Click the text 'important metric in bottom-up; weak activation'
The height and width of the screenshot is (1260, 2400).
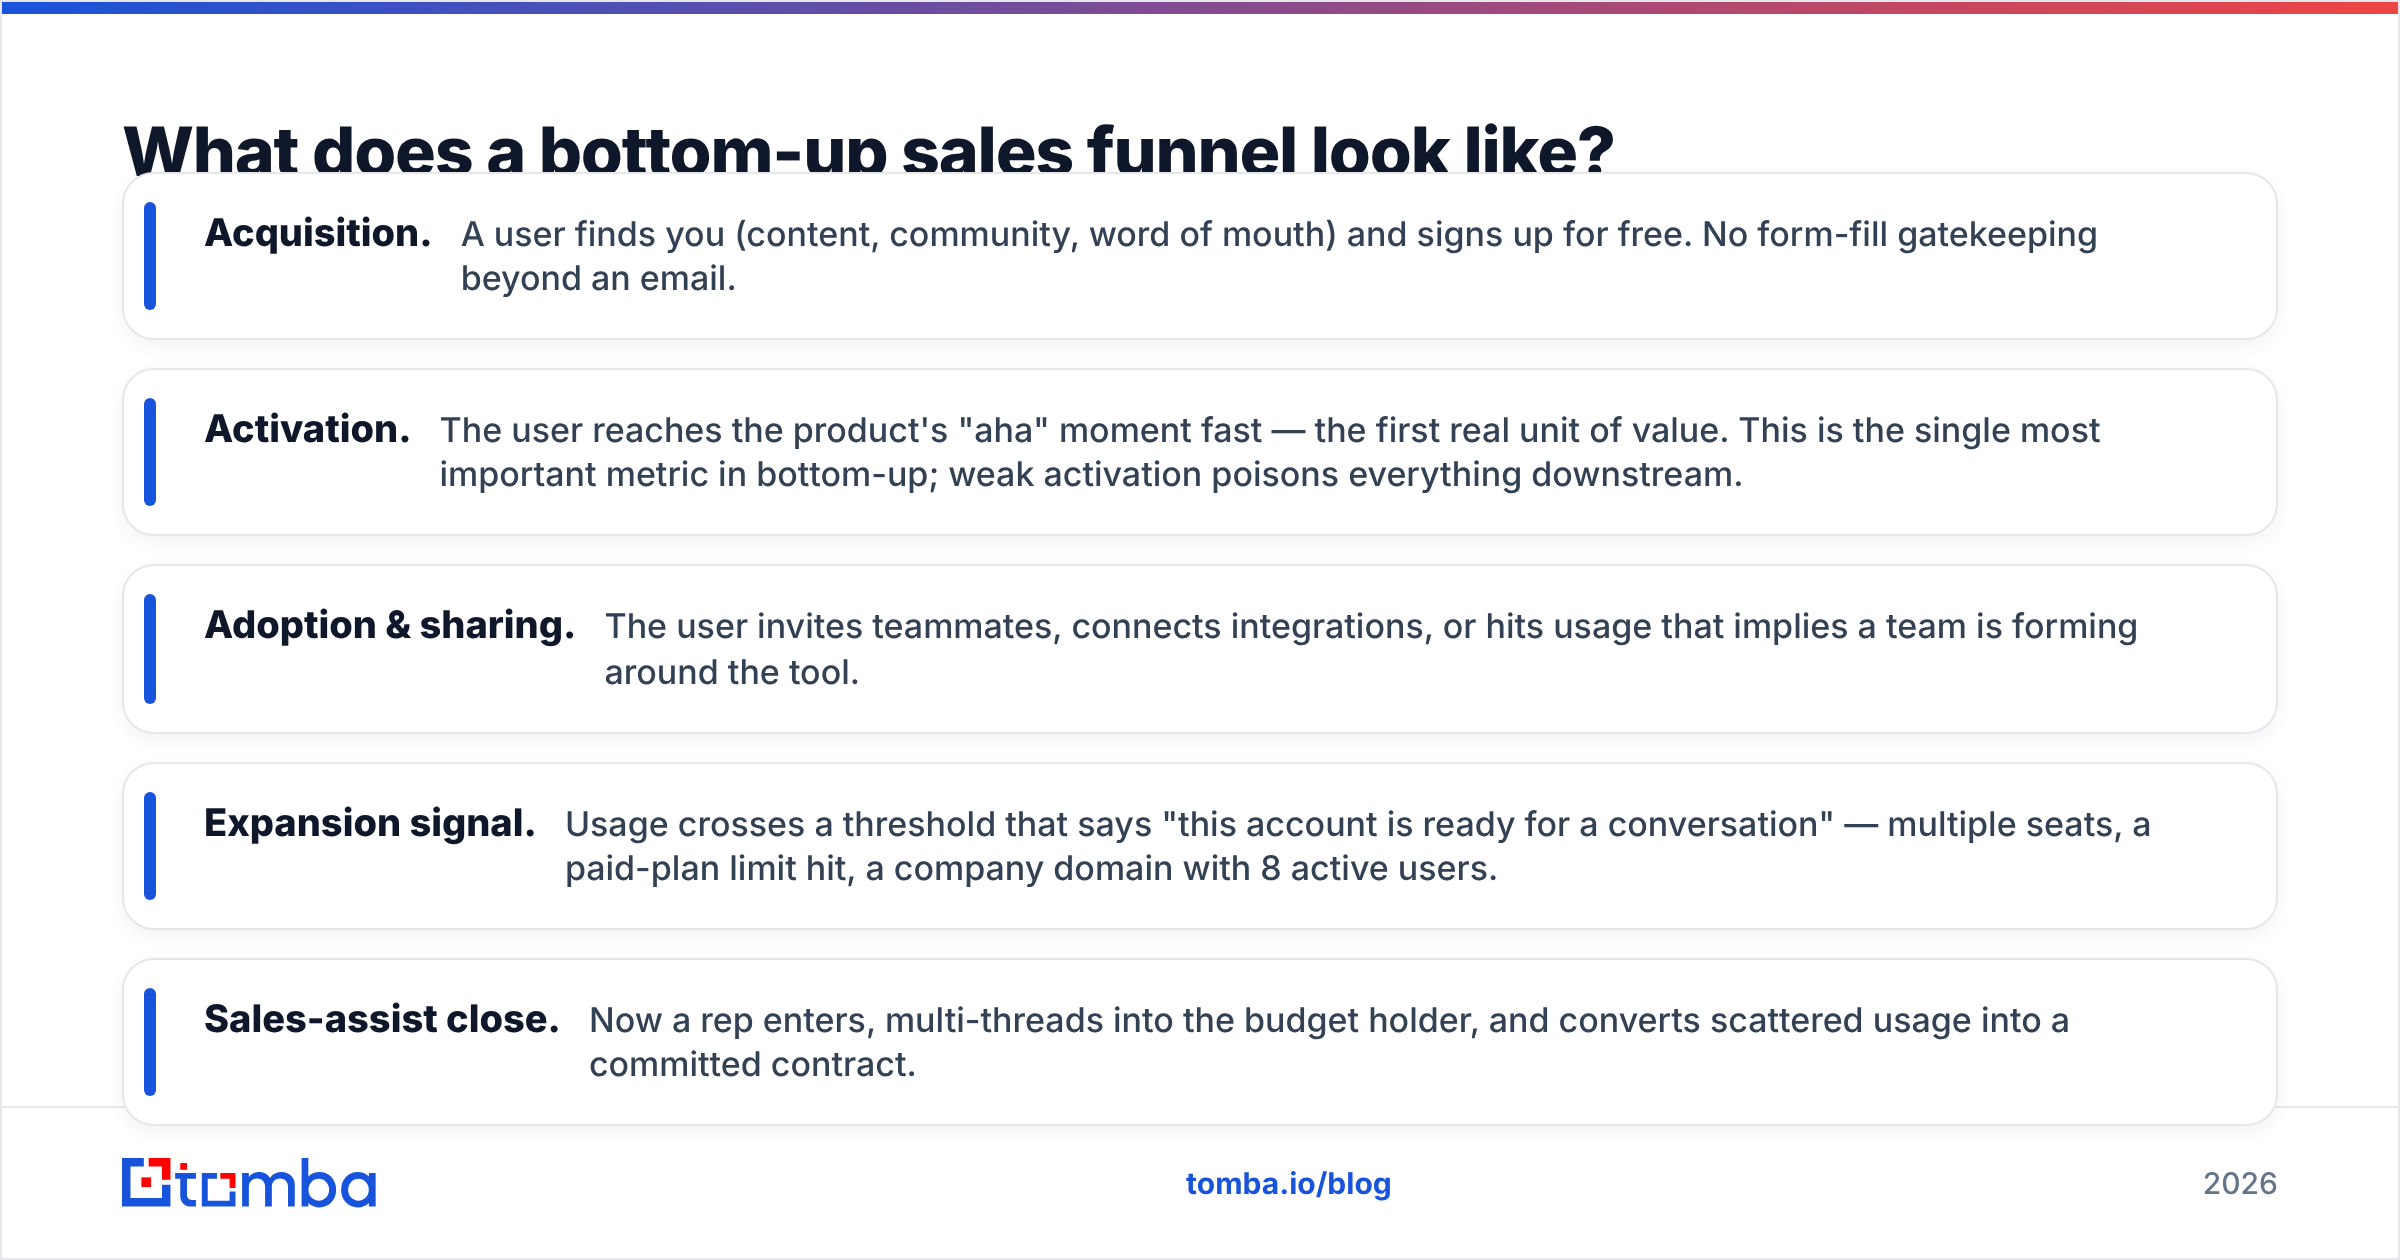click(x=821, y=474)
